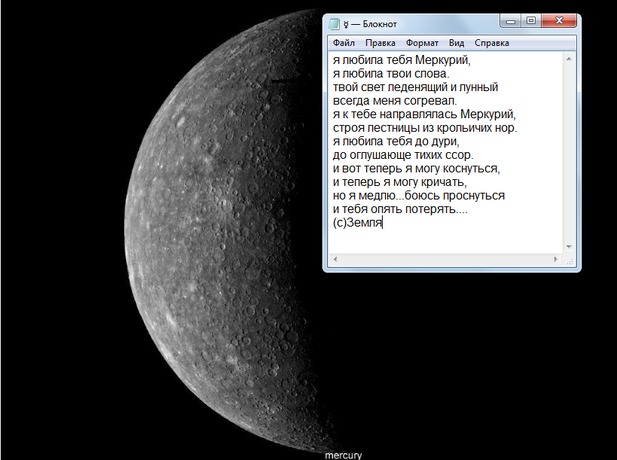Click the line "и теперь я могу кричать,"
The width and height of the screenshot is (617, 460).
(400, 182)
